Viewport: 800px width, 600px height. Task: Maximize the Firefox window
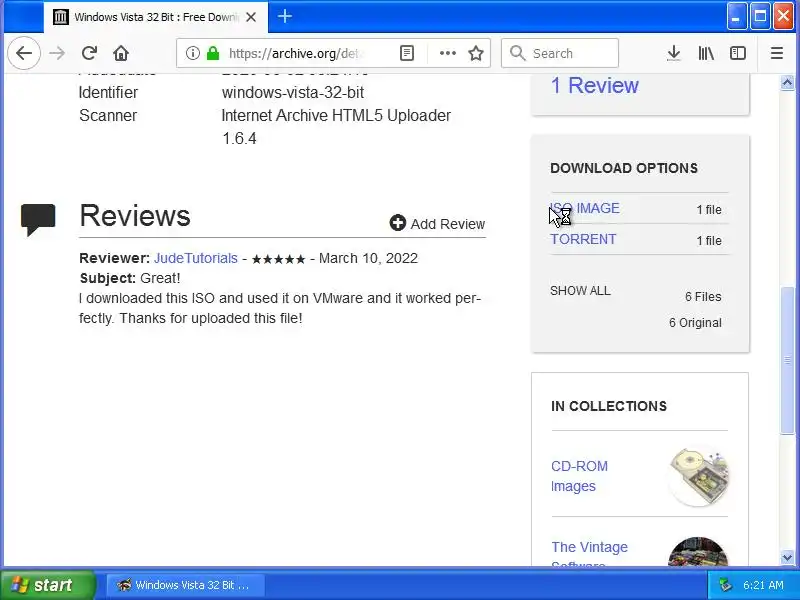[760, 17]
